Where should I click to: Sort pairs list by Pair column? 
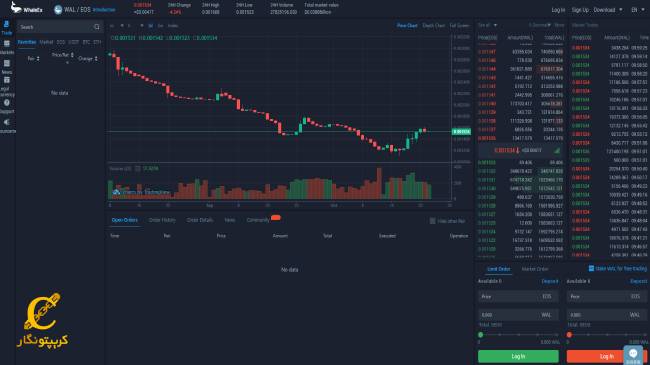(34, 58)
